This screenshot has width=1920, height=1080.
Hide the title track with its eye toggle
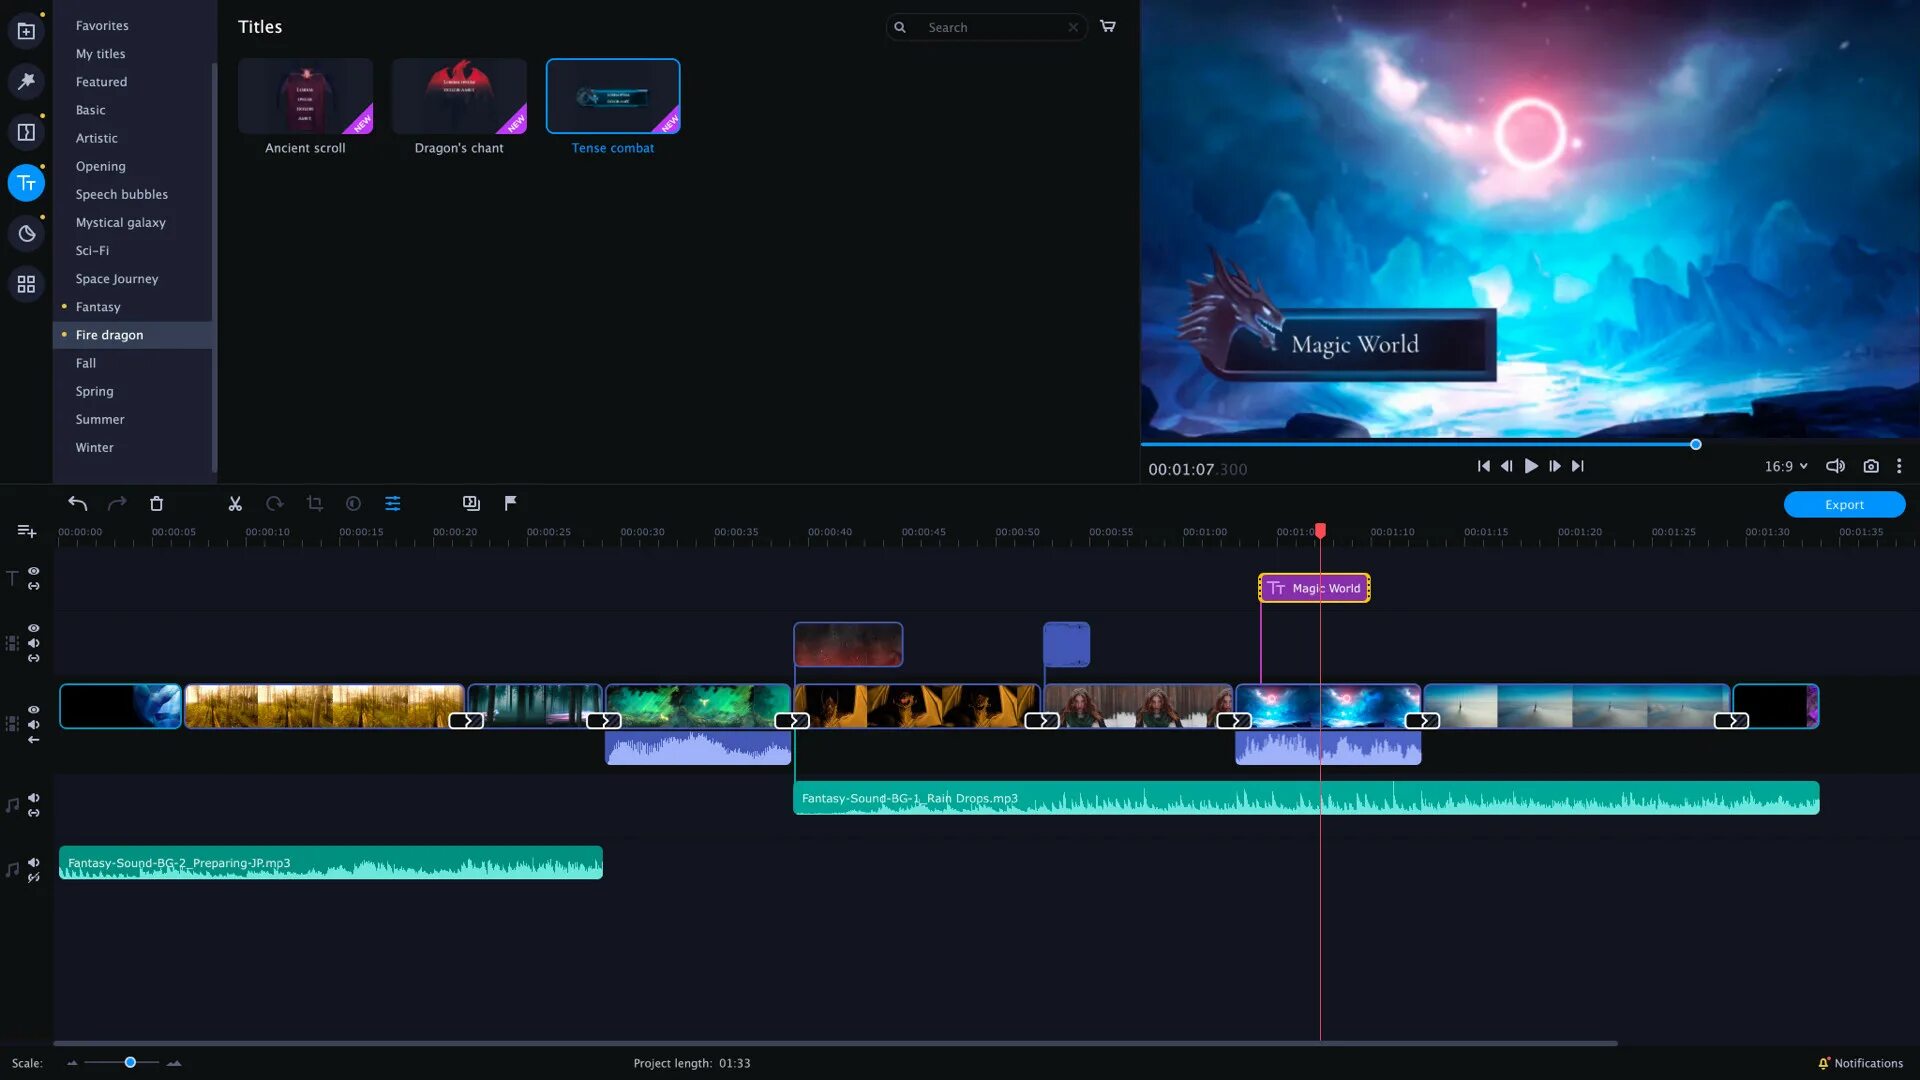[34, 571]
